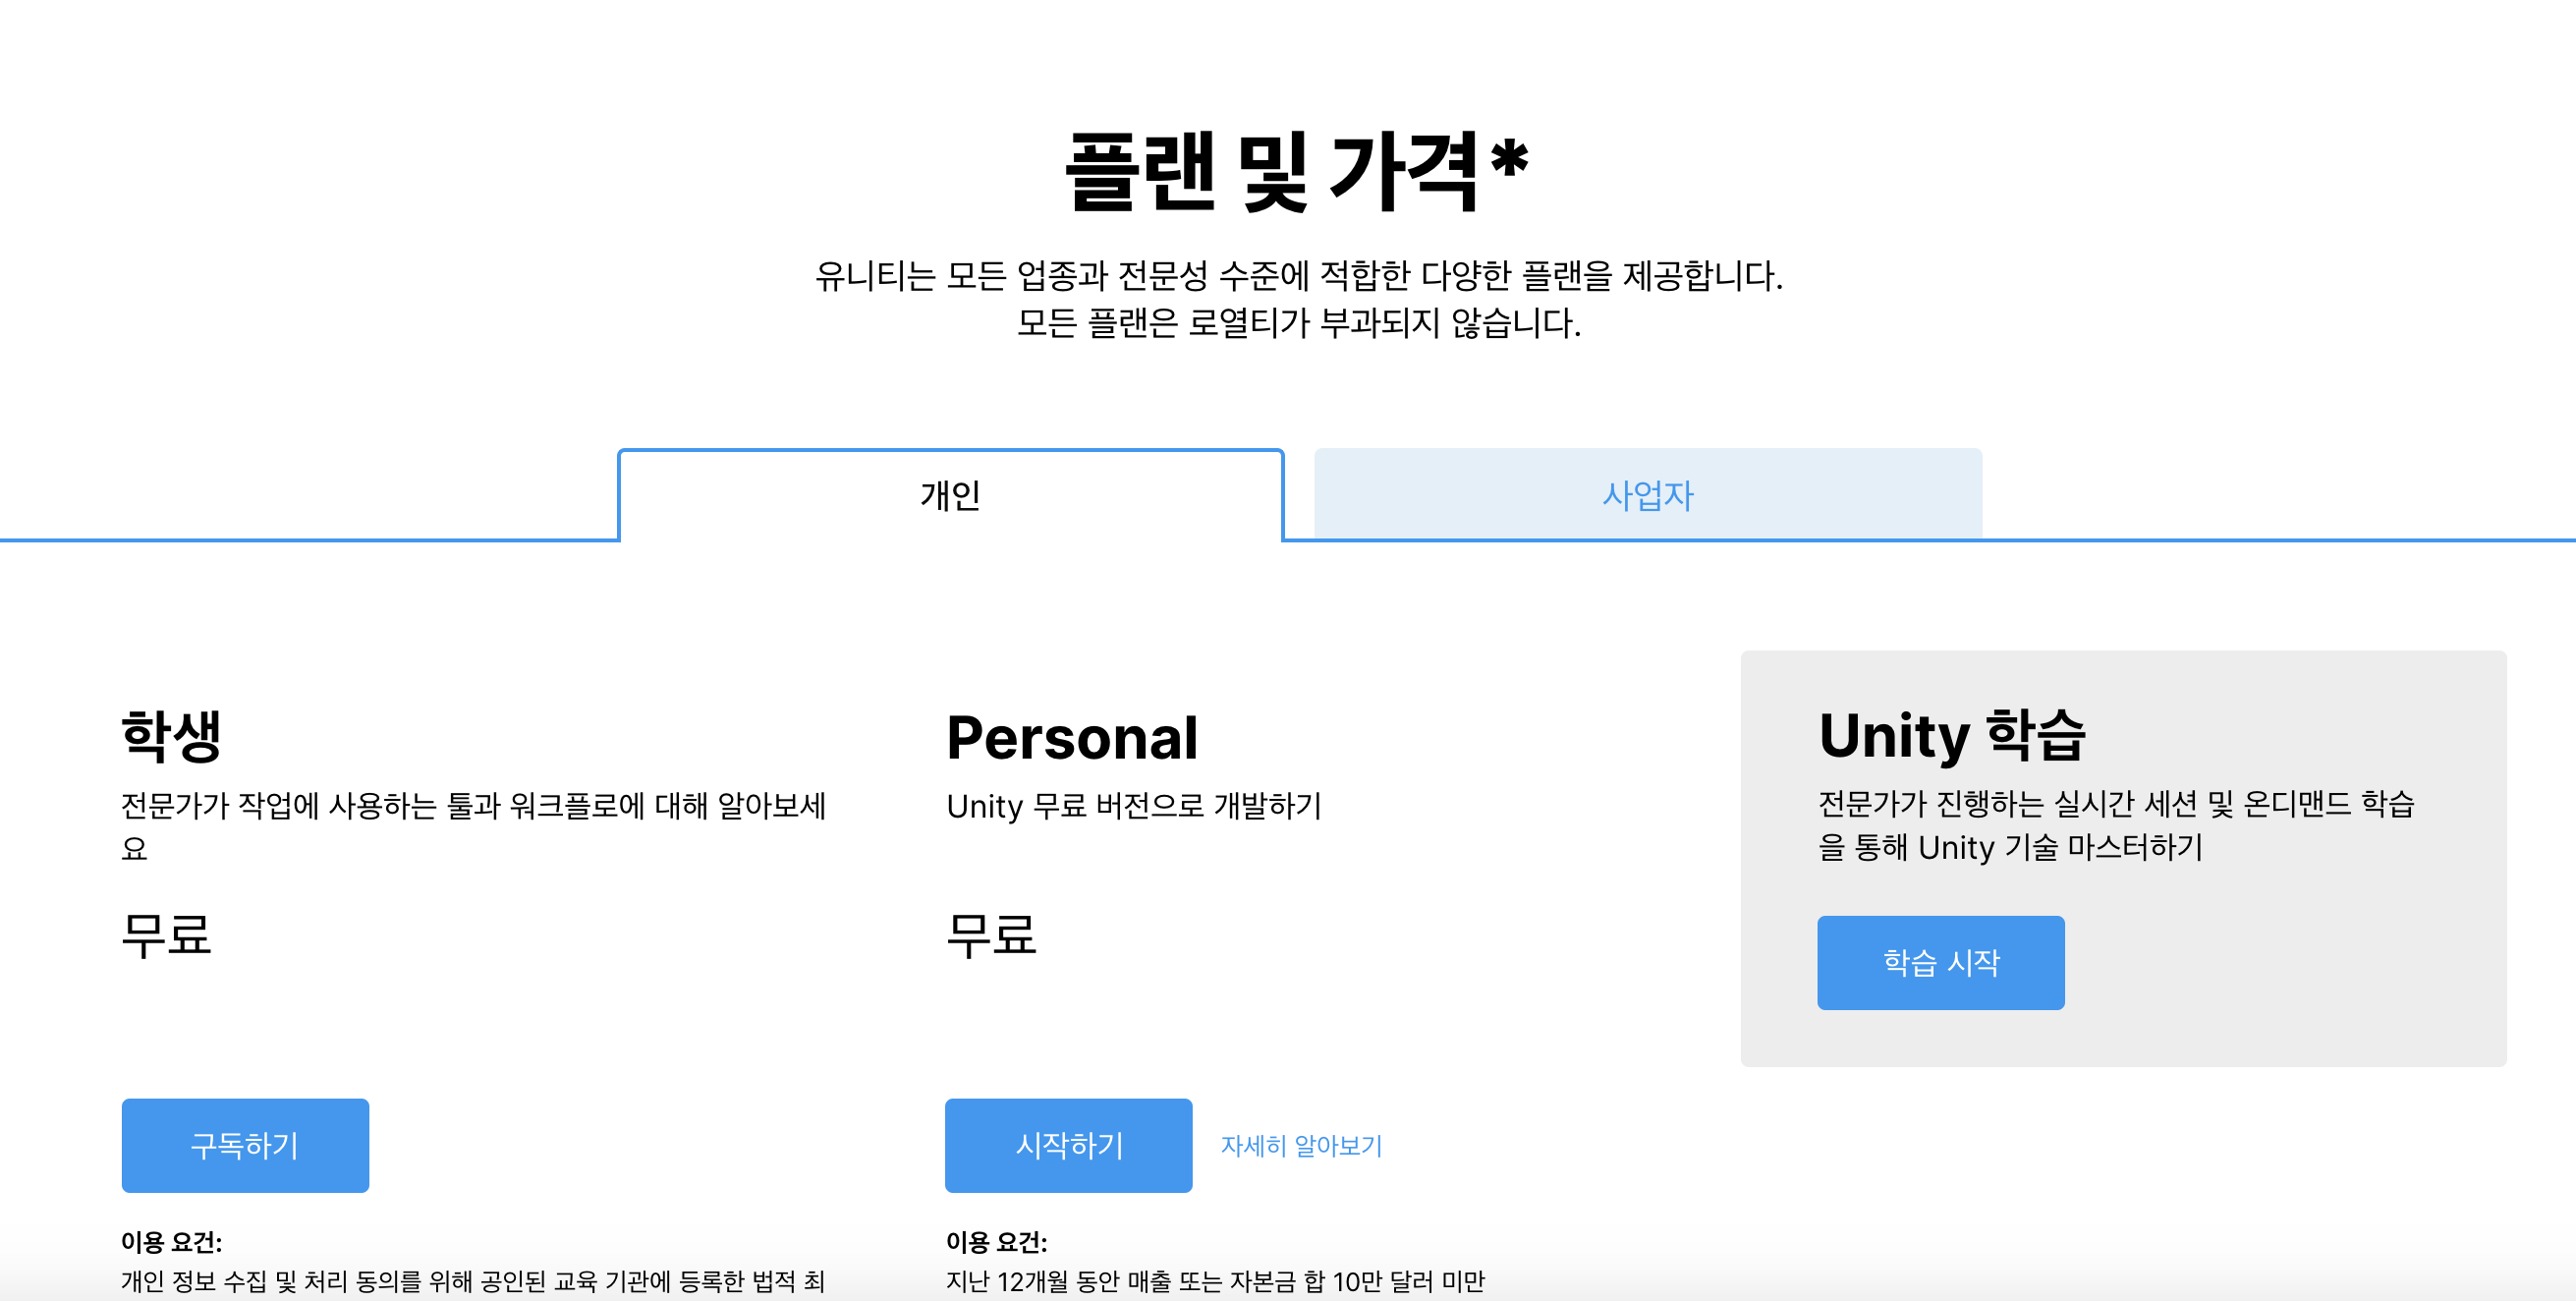This screenshot has height=1301, width=2576.
Task: Click the 플랜 및 가격 page title
Action: click(x=1297, y=172)
